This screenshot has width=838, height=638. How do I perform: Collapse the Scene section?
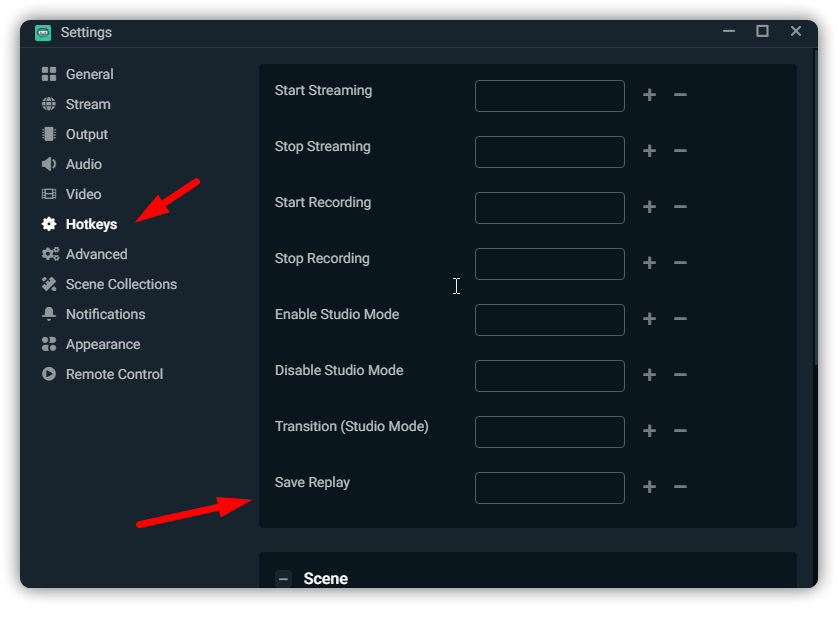click(x=284, y=579)
